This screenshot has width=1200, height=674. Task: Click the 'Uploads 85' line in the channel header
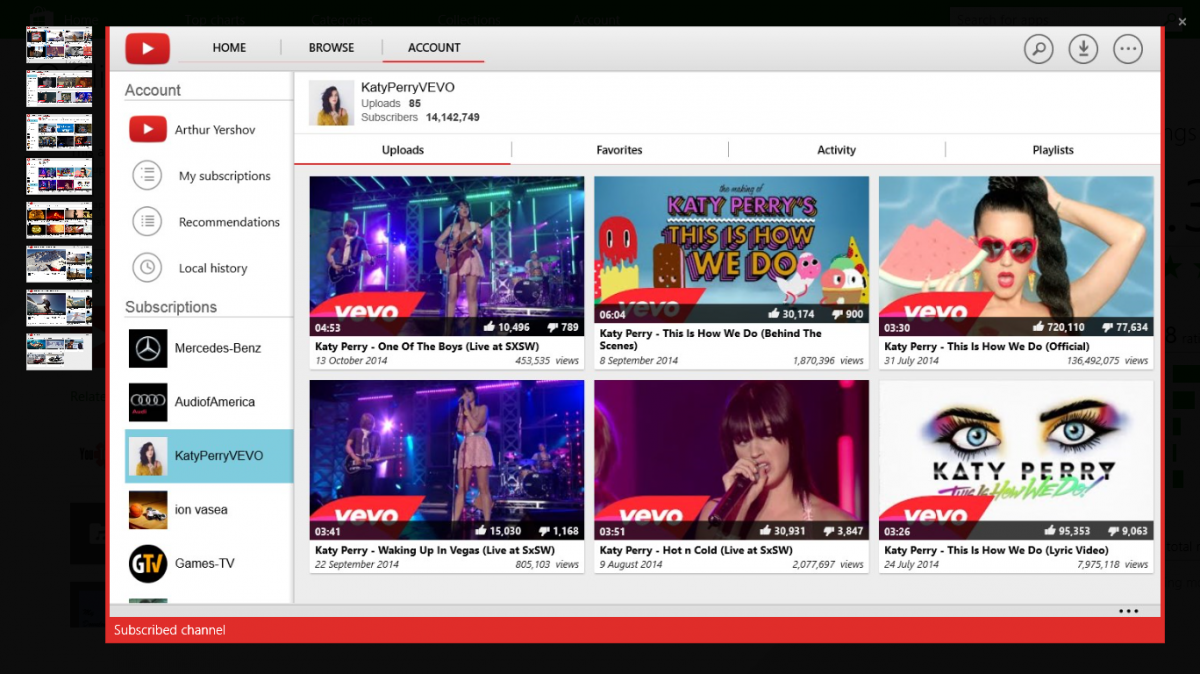point(391,104)
